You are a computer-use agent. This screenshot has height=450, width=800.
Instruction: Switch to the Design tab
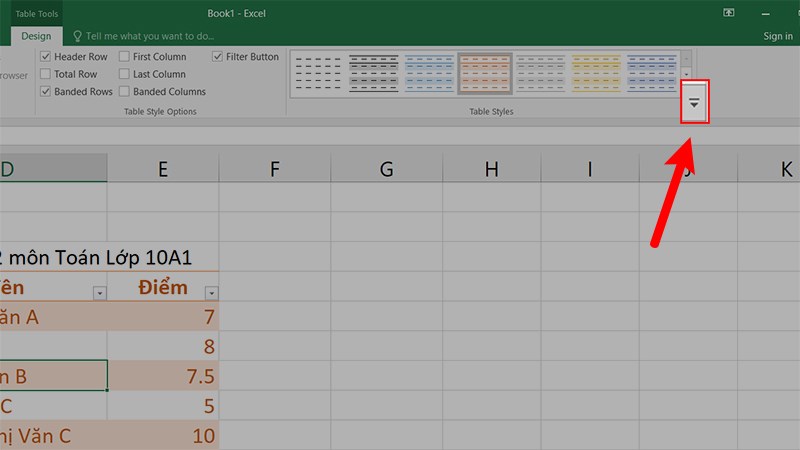[x=36, y=36]
